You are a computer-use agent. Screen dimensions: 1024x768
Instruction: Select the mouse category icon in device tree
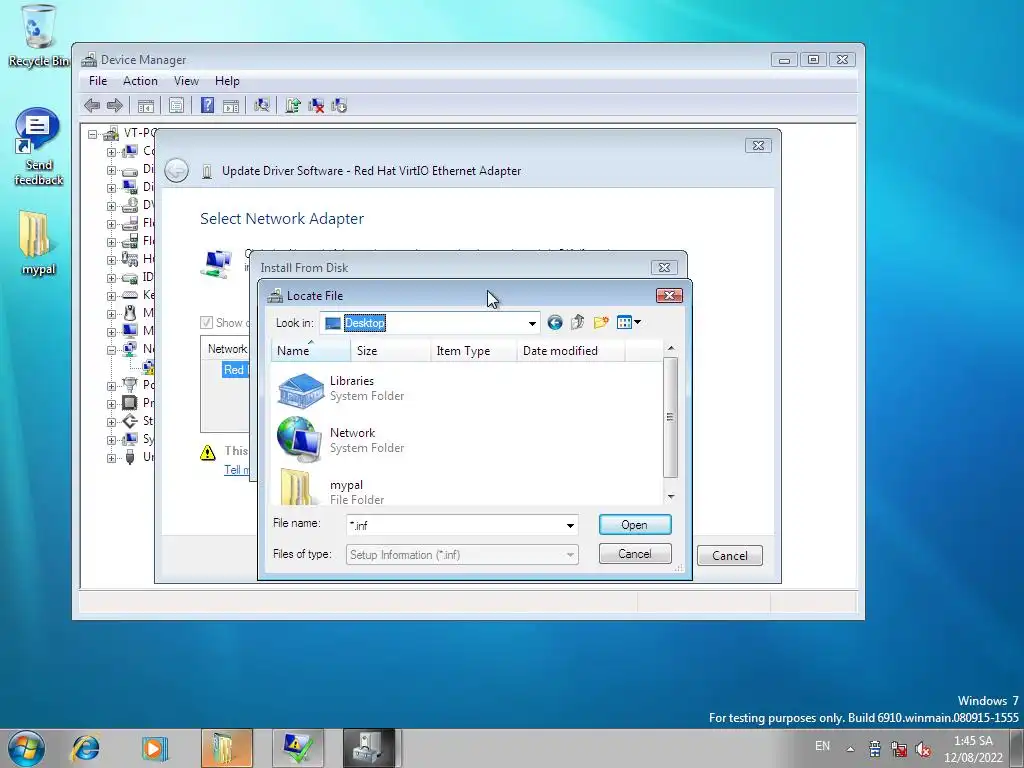tap(130, 313)
